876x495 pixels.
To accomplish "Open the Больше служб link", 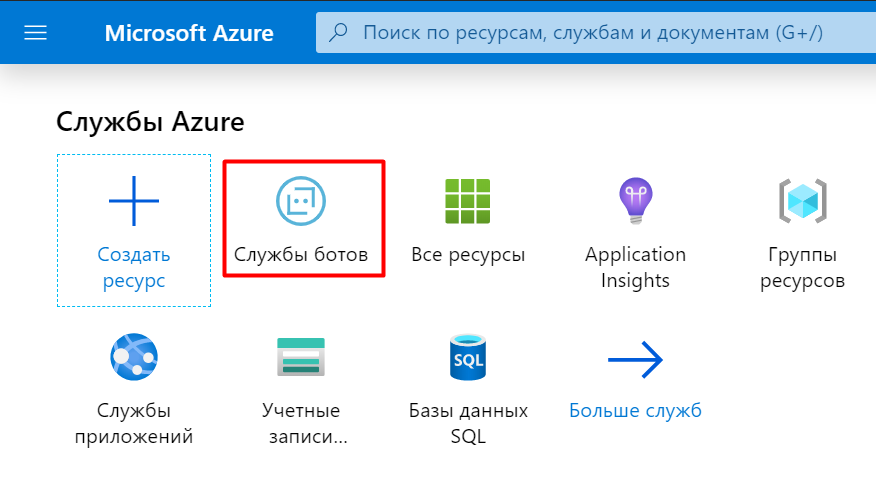I will [635, 410].
